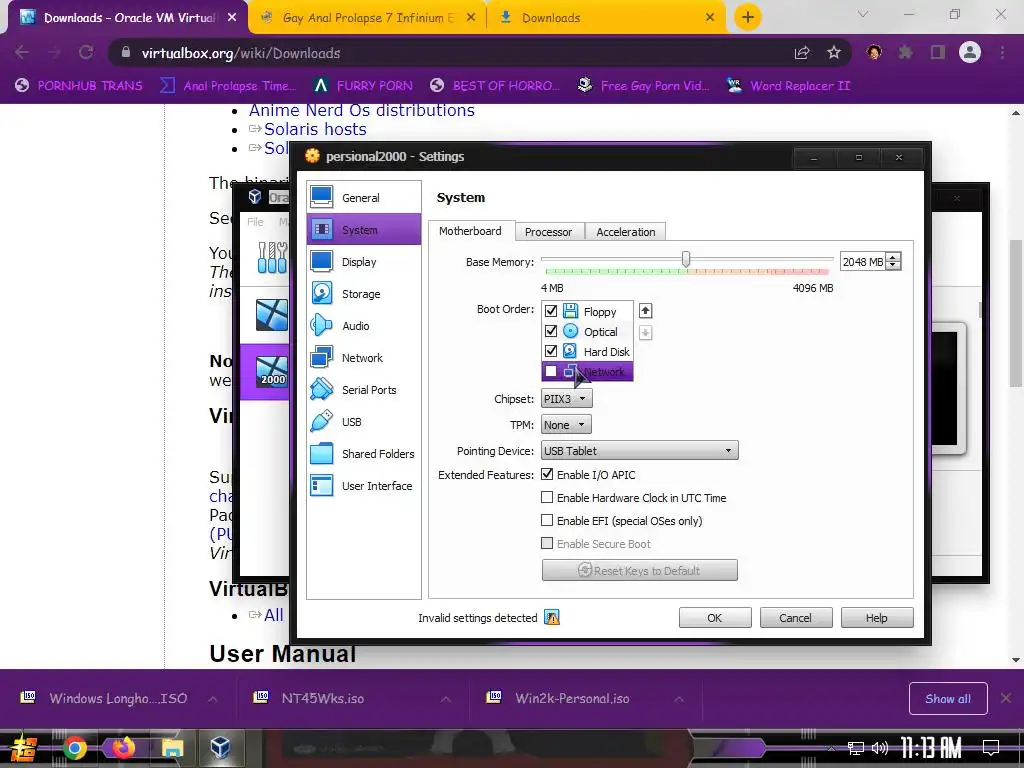The height and width of the screenshot is (768, 1024).
Task: Select the Shared Folders category
Action: [x=363, y=454]
